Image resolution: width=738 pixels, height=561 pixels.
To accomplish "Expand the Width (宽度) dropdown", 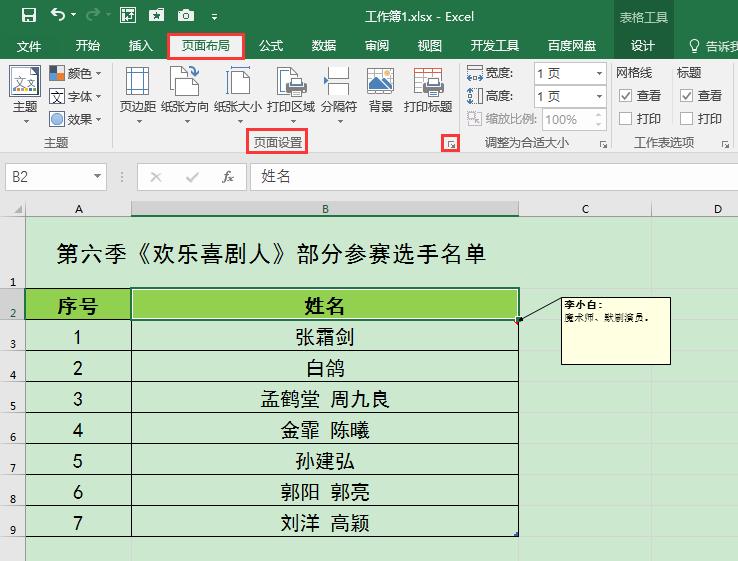I will (x=599, y=73).
